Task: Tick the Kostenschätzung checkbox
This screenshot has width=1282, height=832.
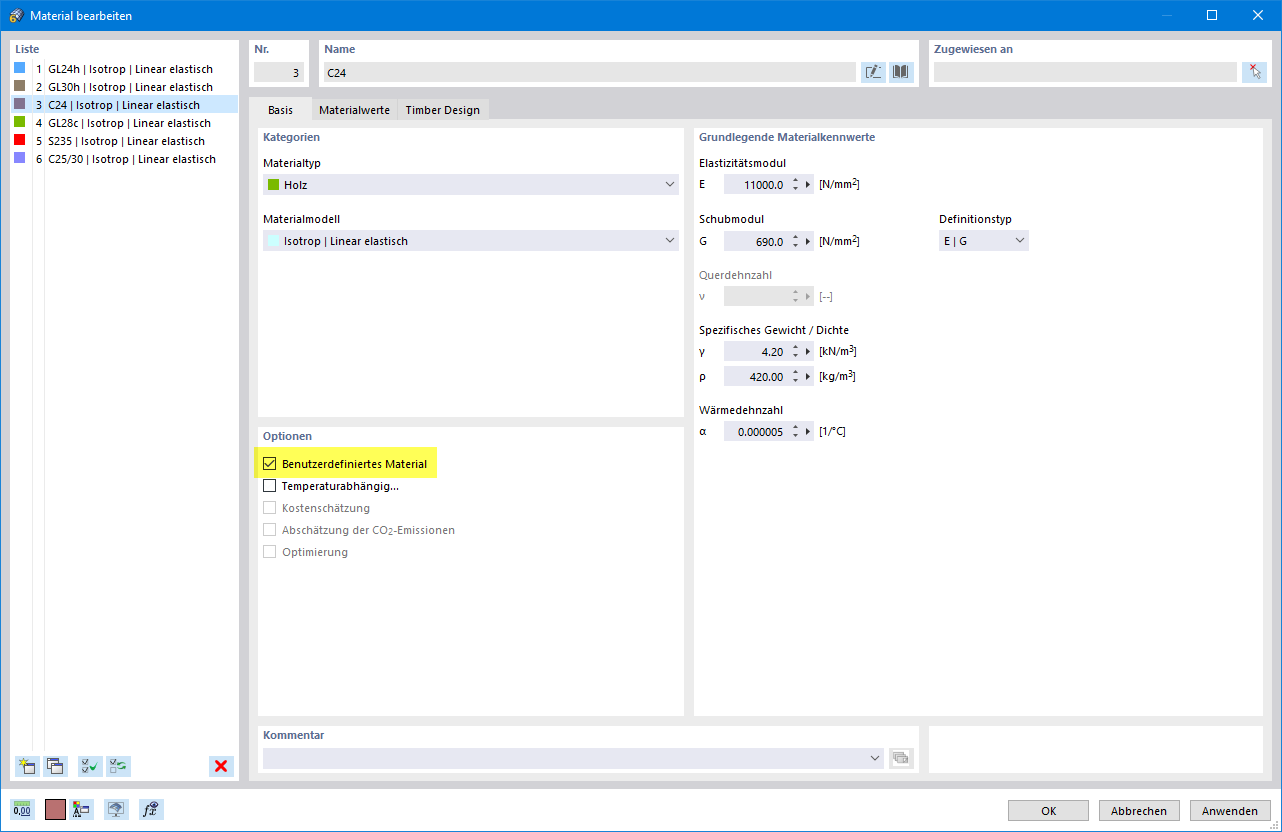Action: [269, 508]
